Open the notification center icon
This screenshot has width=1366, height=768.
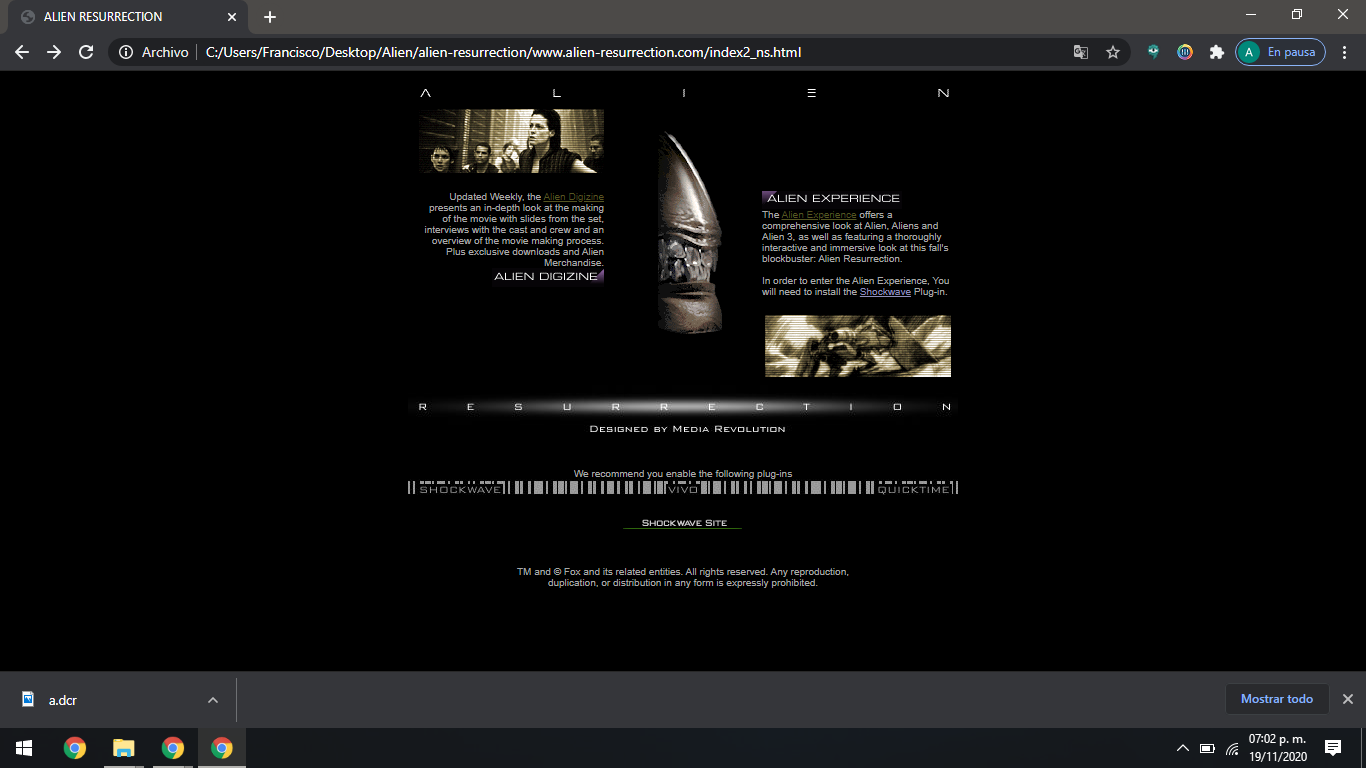click(x=1332, y=748)
